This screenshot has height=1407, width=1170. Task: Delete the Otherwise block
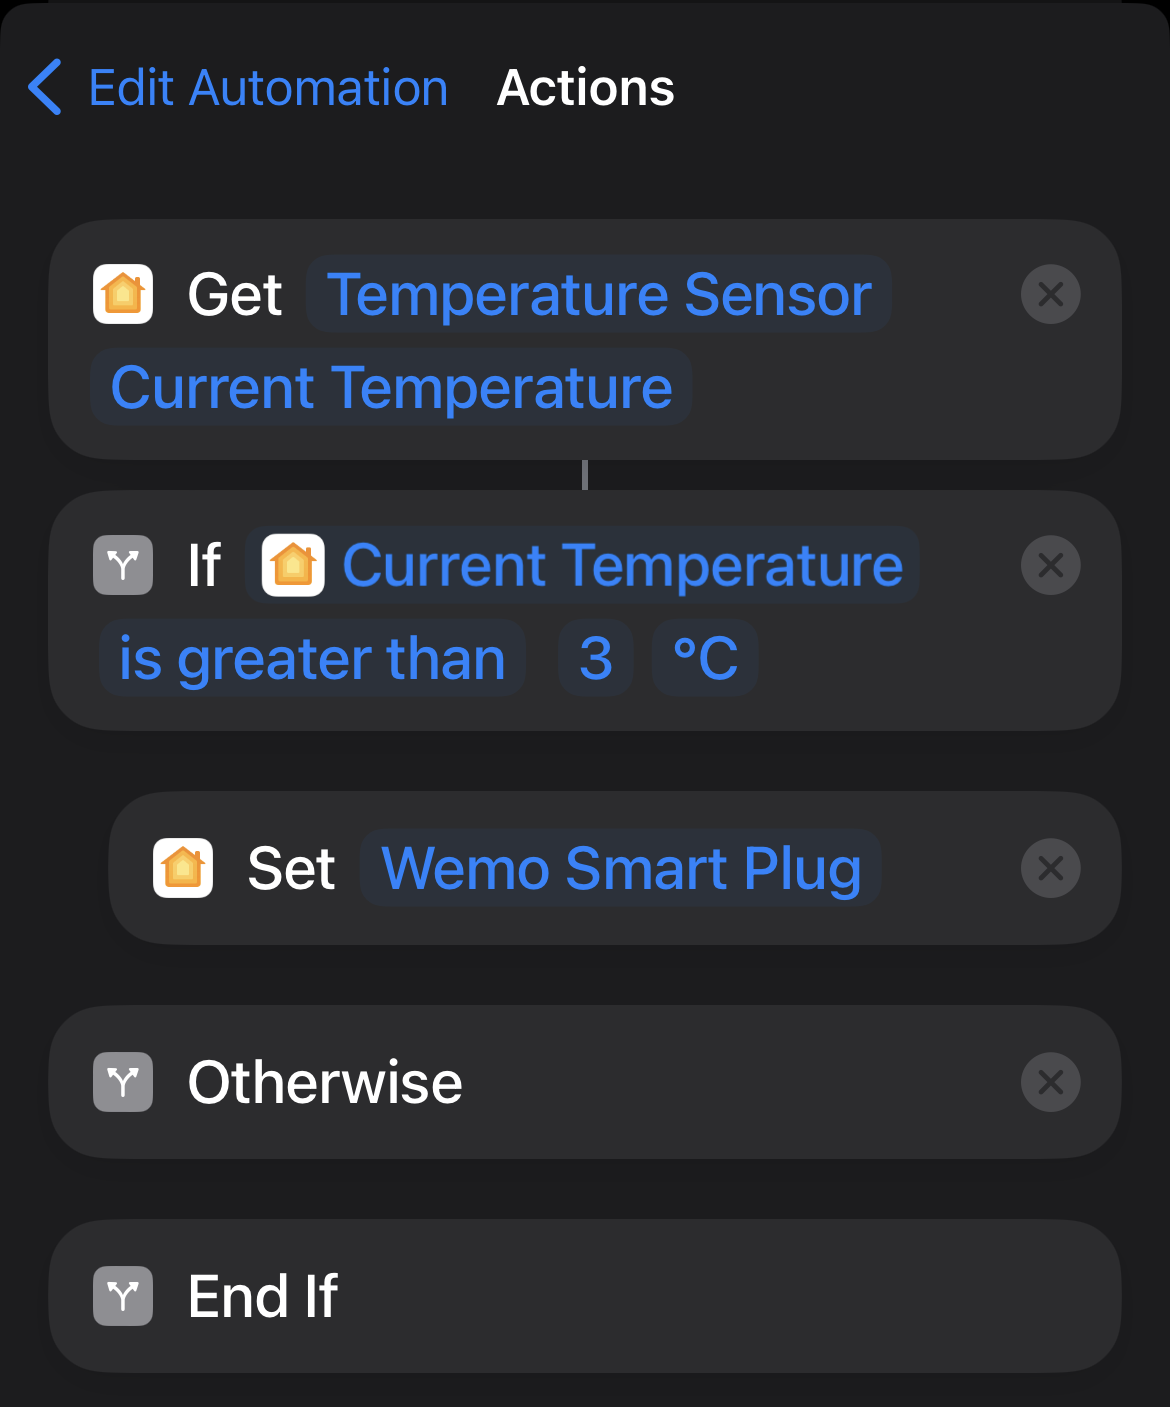1050,1082
